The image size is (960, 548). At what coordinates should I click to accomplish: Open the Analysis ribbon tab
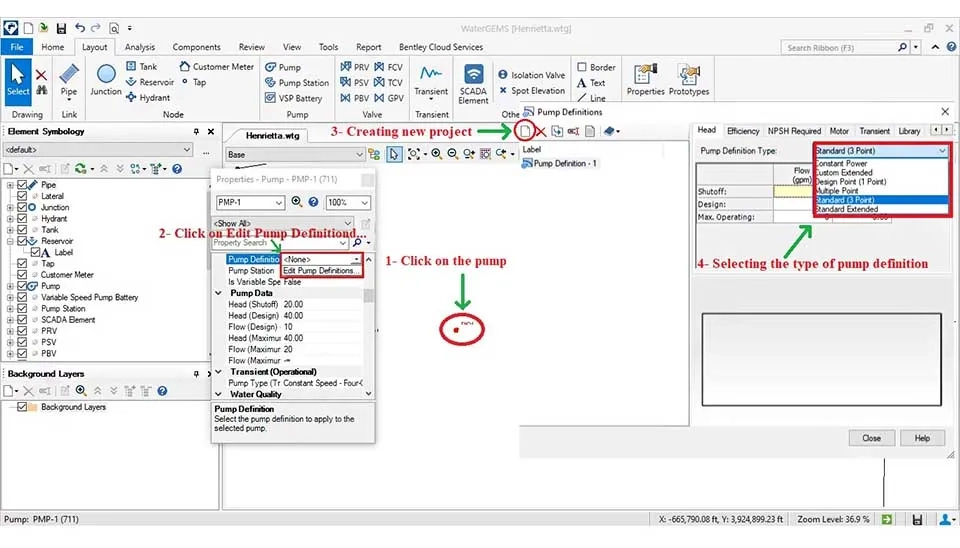(140, 47)
